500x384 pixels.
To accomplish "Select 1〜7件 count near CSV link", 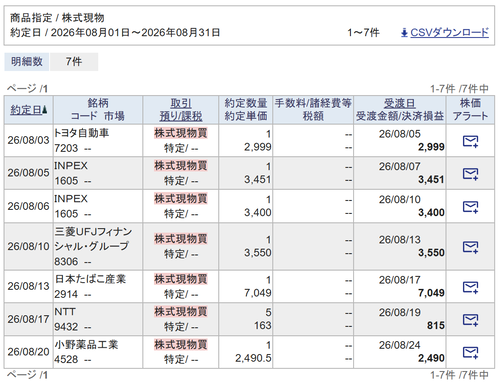I will click(x=363, y=33).
